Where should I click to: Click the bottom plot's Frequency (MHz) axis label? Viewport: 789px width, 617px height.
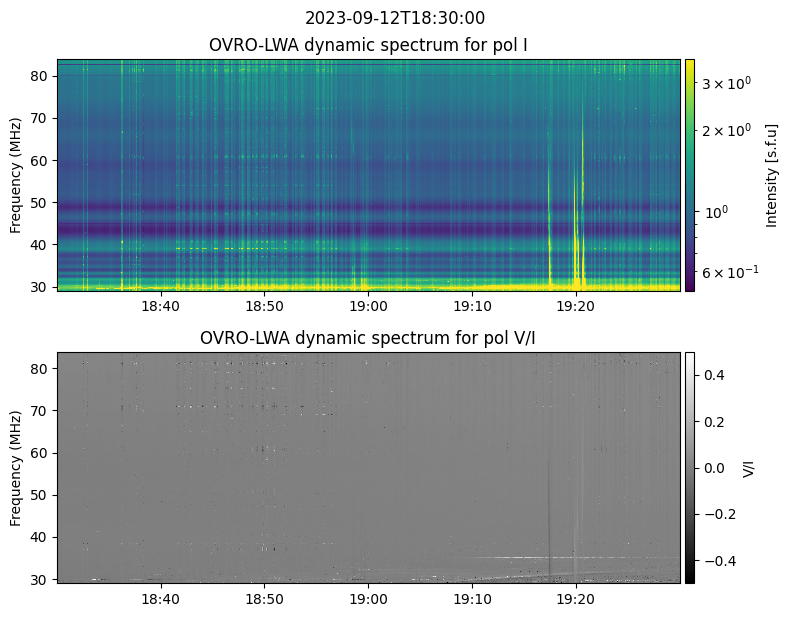[17, 467]
